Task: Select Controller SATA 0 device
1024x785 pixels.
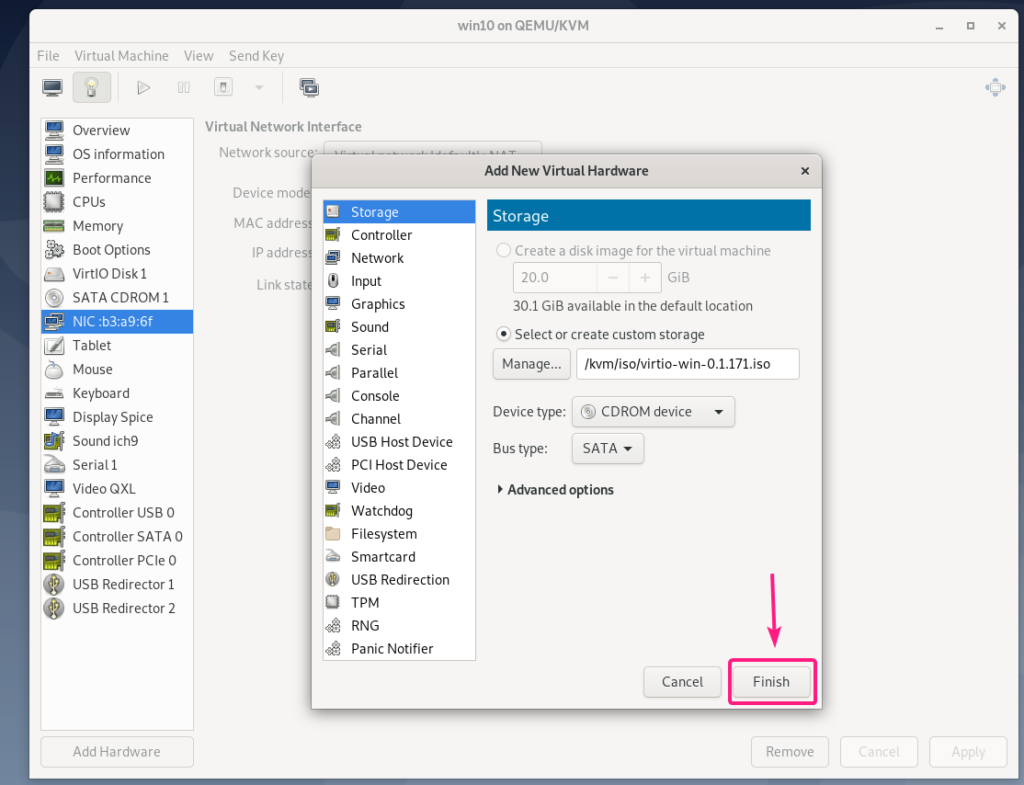Action: pyautogui.click(x=117, y=536)
